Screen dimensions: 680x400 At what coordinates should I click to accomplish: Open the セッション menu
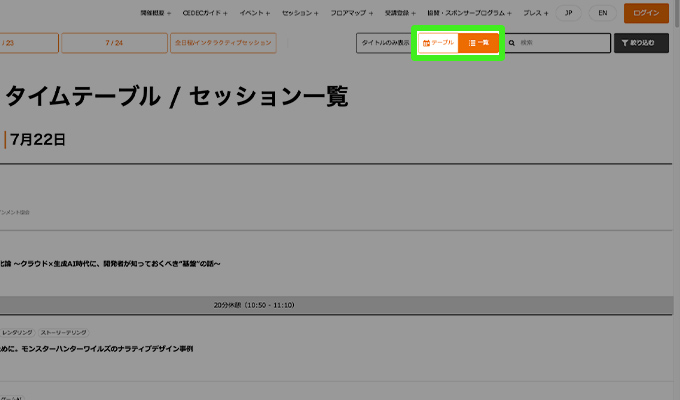[x=300, y=13]
